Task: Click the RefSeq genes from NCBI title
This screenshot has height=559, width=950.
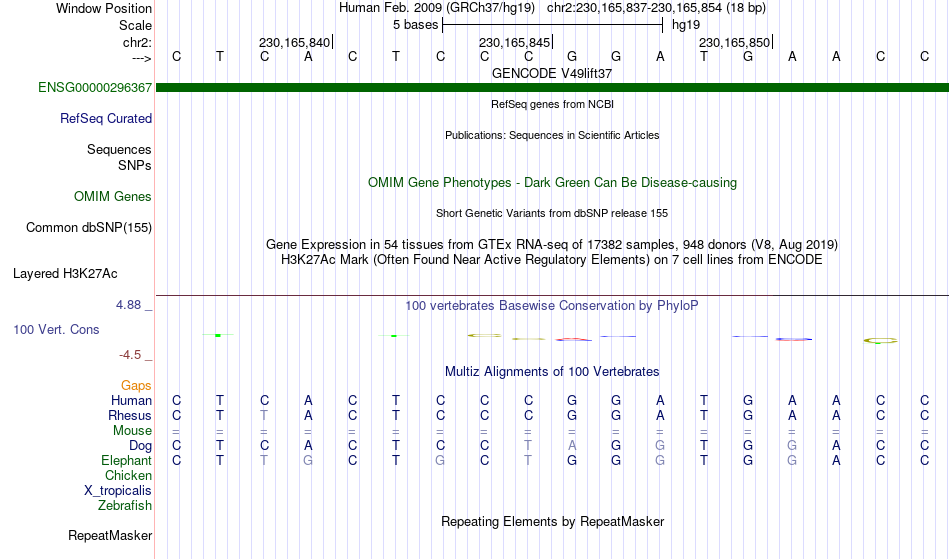Action: coord(553,104)
